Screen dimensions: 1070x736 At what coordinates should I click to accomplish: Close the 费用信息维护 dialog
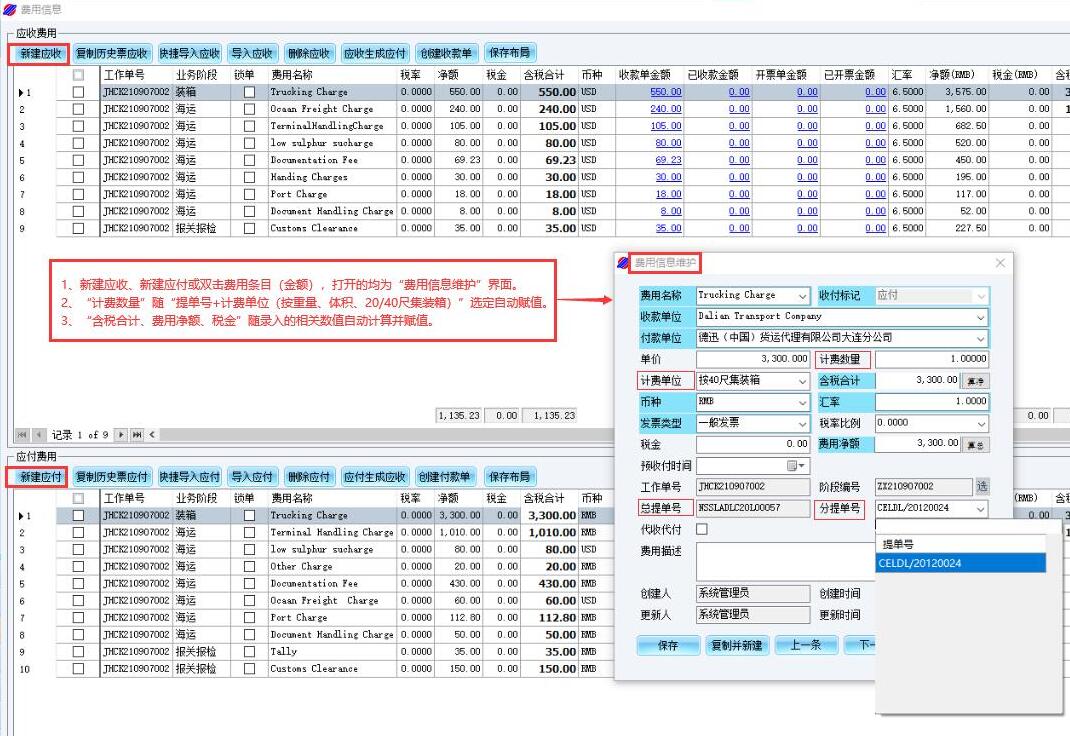[1000, 263]
